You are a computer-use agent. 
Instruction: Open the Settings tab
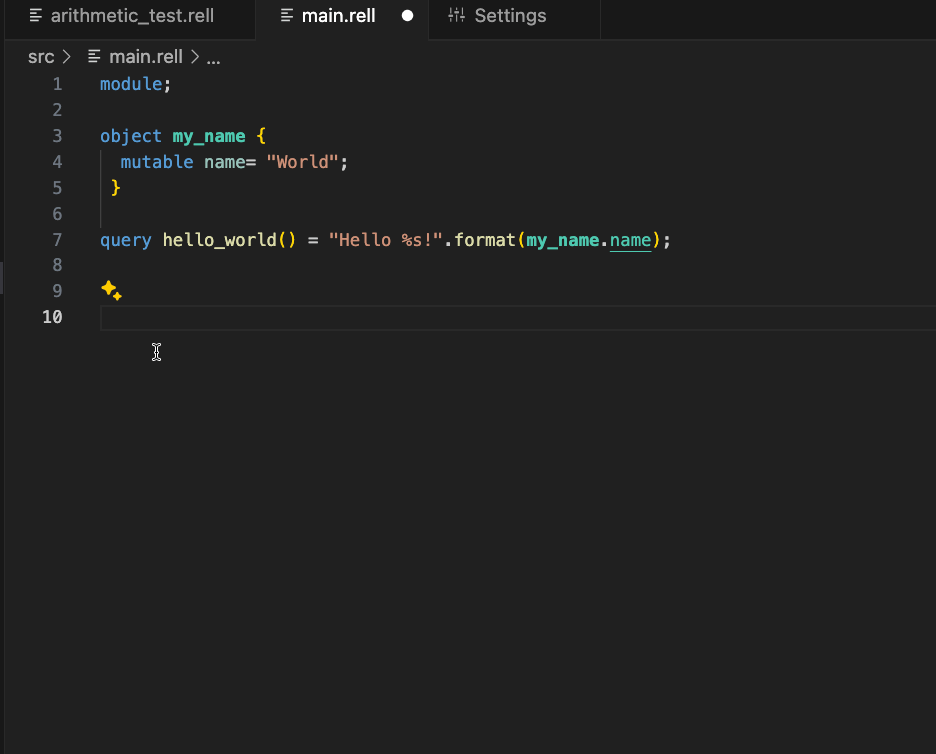510,16
